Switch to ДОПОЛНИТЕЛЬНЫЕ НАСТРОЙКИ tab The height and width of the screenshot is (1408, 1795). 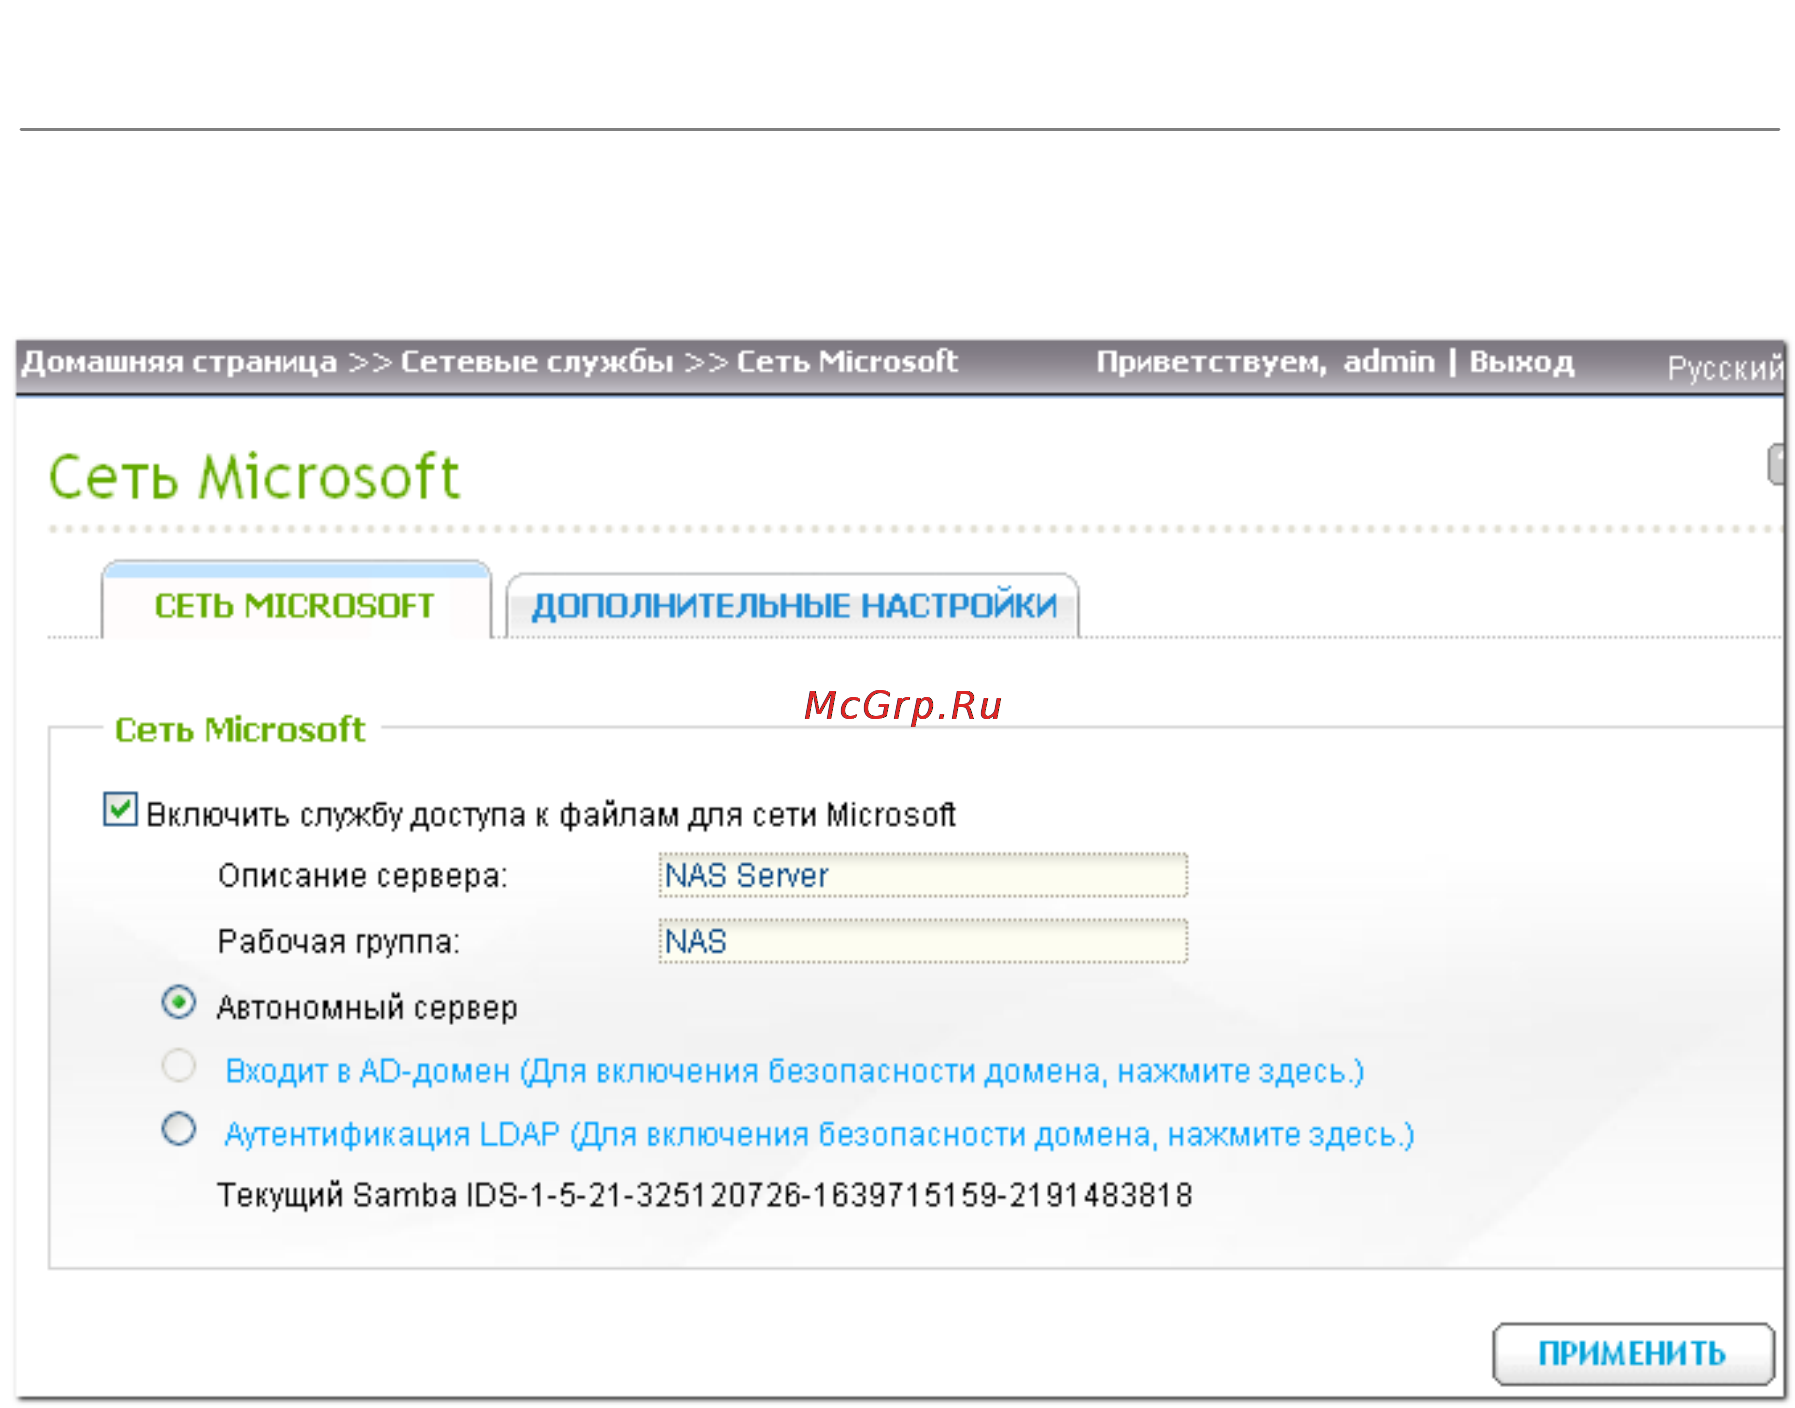tap(793, 606)
